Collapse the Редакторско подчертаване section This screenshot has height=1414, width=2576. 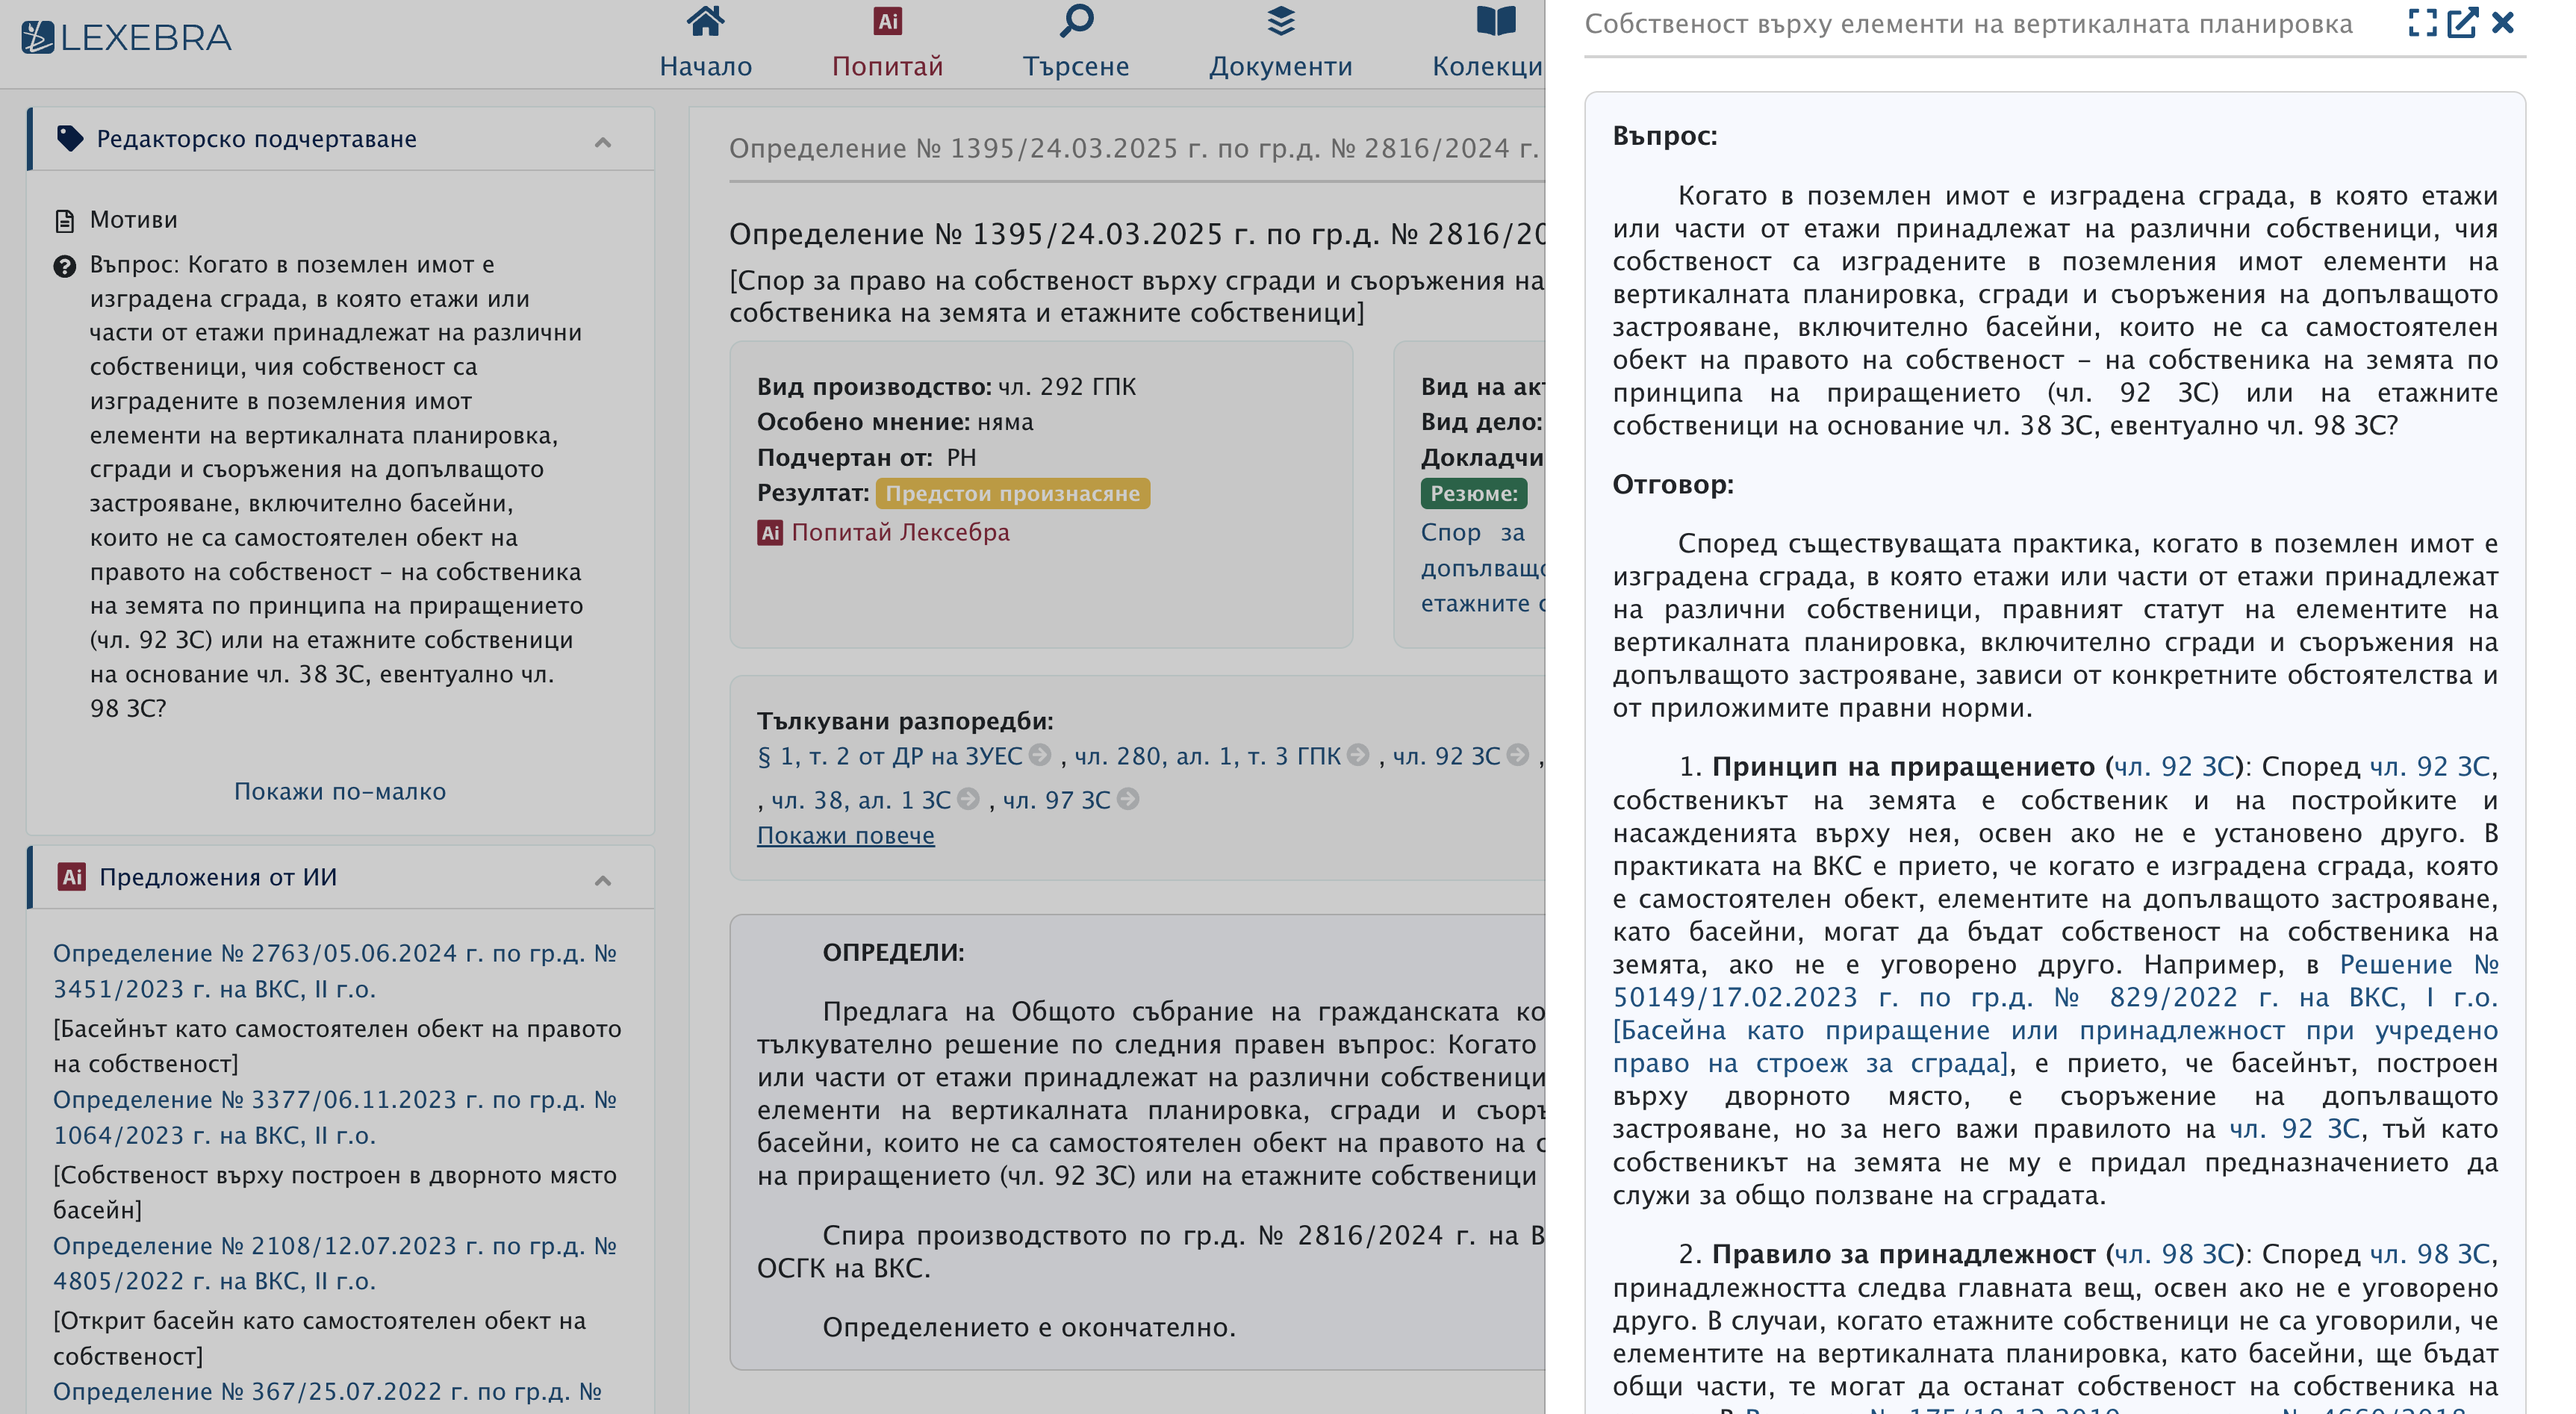click(602, 142)
